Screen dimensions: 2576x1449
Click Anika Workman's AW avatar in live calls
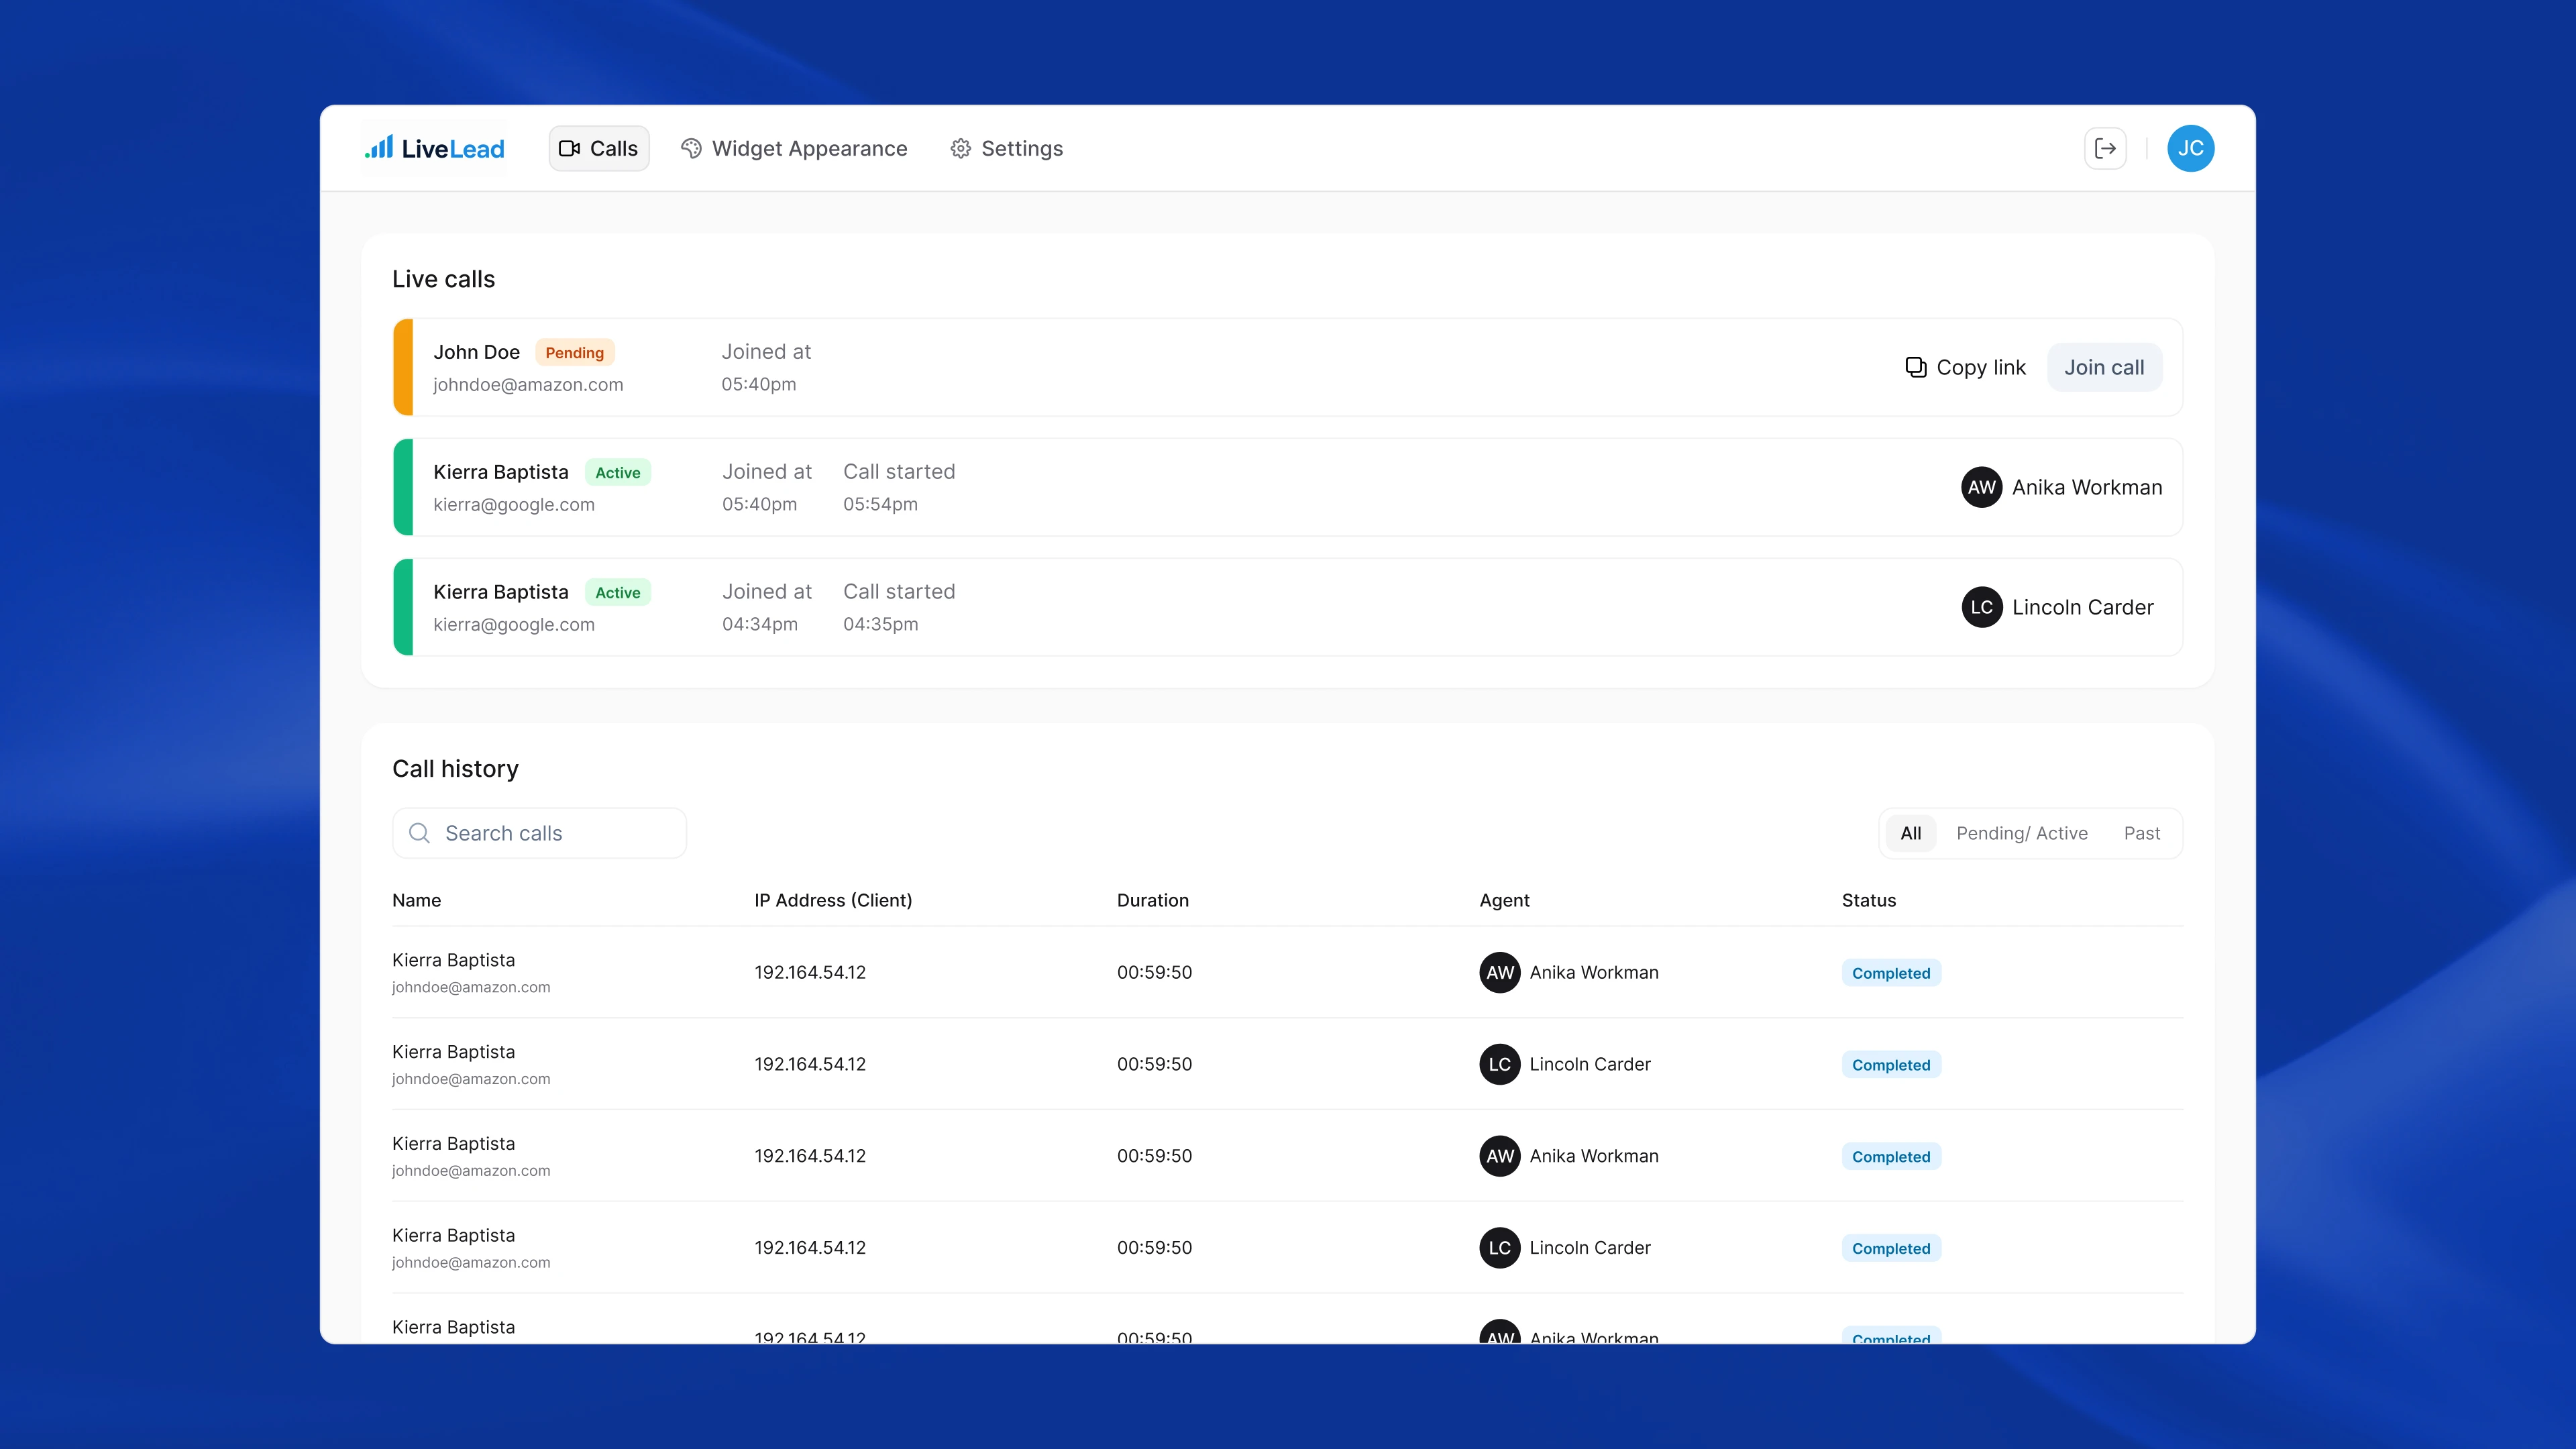click(x=1981, y=487)
